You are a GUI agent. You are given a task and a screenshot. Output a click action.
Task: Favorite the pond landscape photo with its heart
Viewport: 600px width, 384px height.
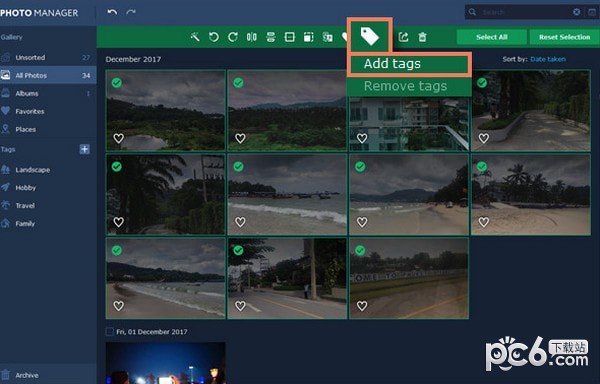pyautogui.click(x=119, y=138)
